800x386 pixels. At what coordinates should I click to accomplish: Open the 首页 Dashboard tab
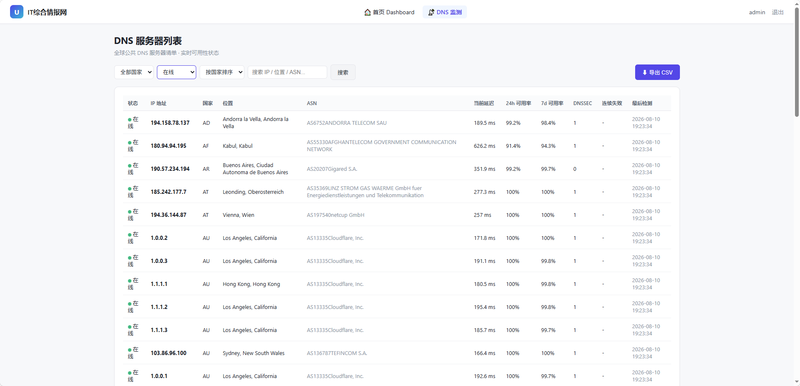[389, 12]
